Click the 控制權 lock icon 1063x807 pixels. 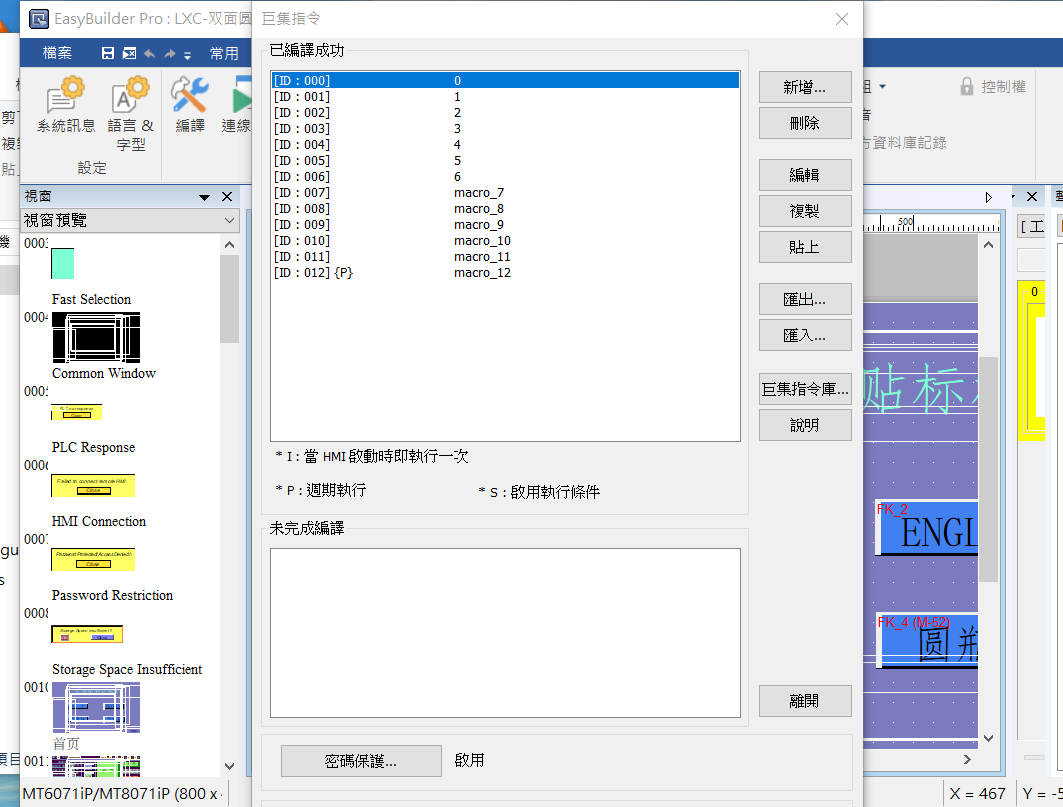tap(967, 87)
